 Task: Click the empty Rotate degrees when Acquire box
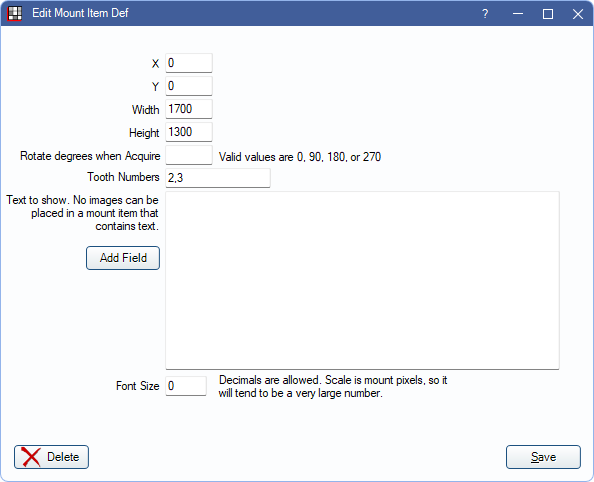tap(189, 155)
